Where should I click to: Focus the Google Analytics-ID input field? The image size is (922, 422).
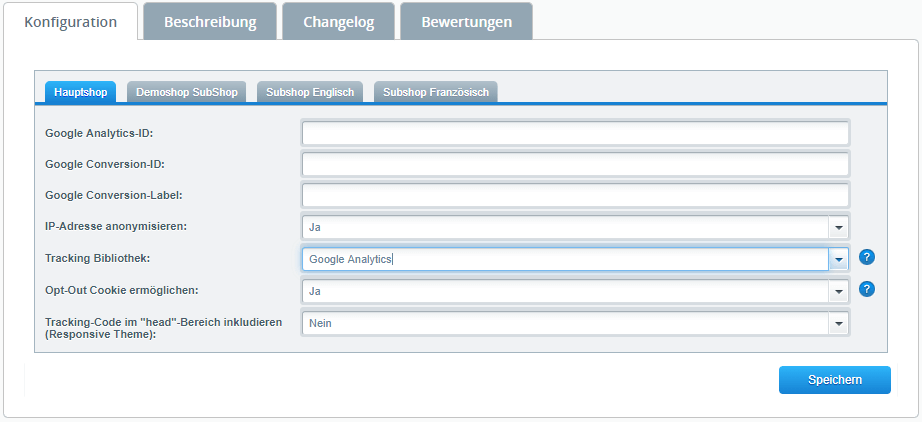[575, 133]
